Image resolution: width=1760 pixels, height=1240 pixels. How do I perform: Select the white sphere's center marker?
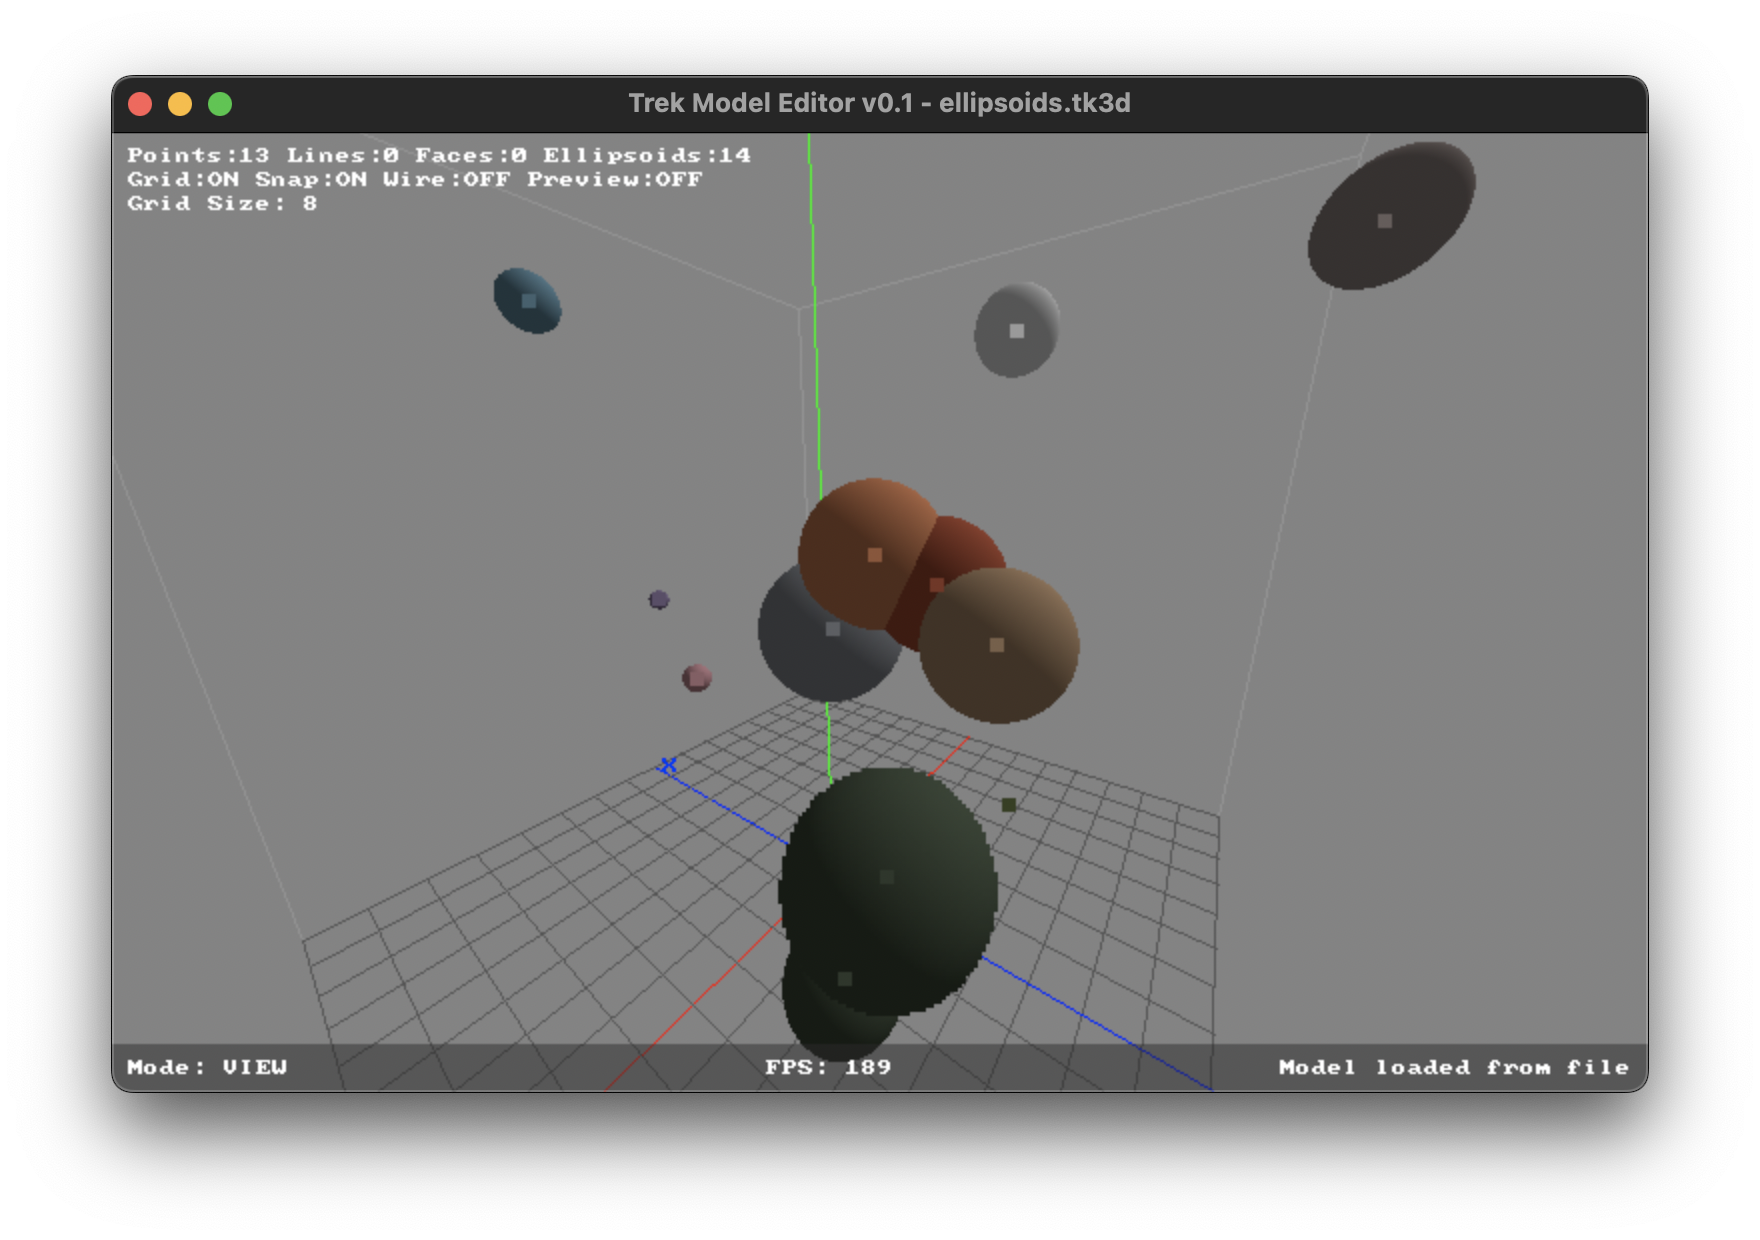(1017, 328)
